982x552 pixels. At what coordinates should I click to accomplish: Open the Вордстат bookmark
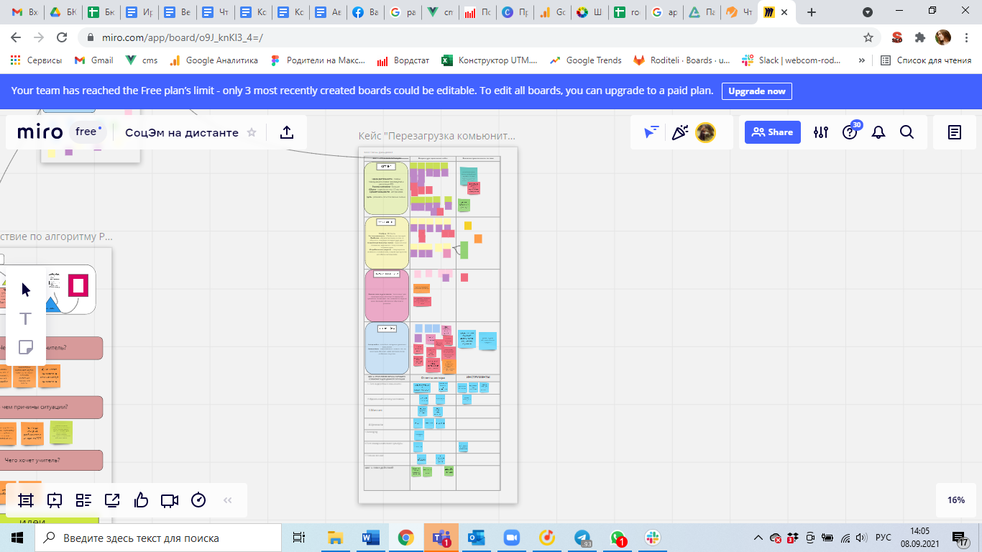tap(403, 60)
